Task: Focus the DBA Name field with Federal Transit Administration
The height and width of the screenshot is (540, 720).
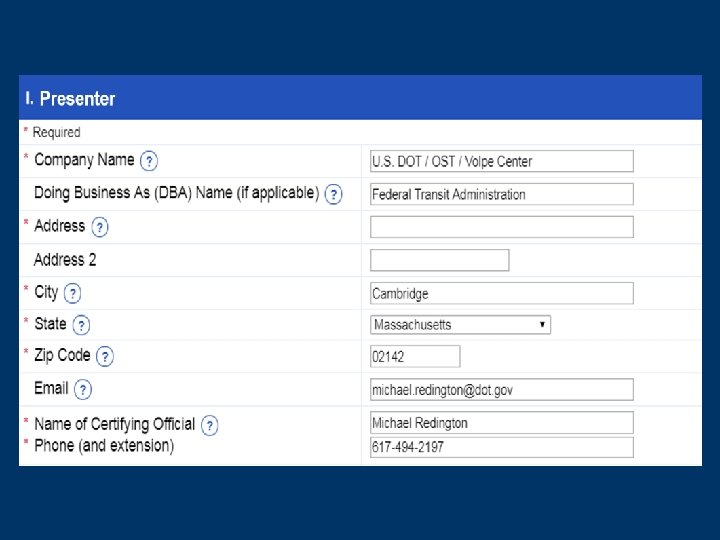Action: click(x=501, y=194)
